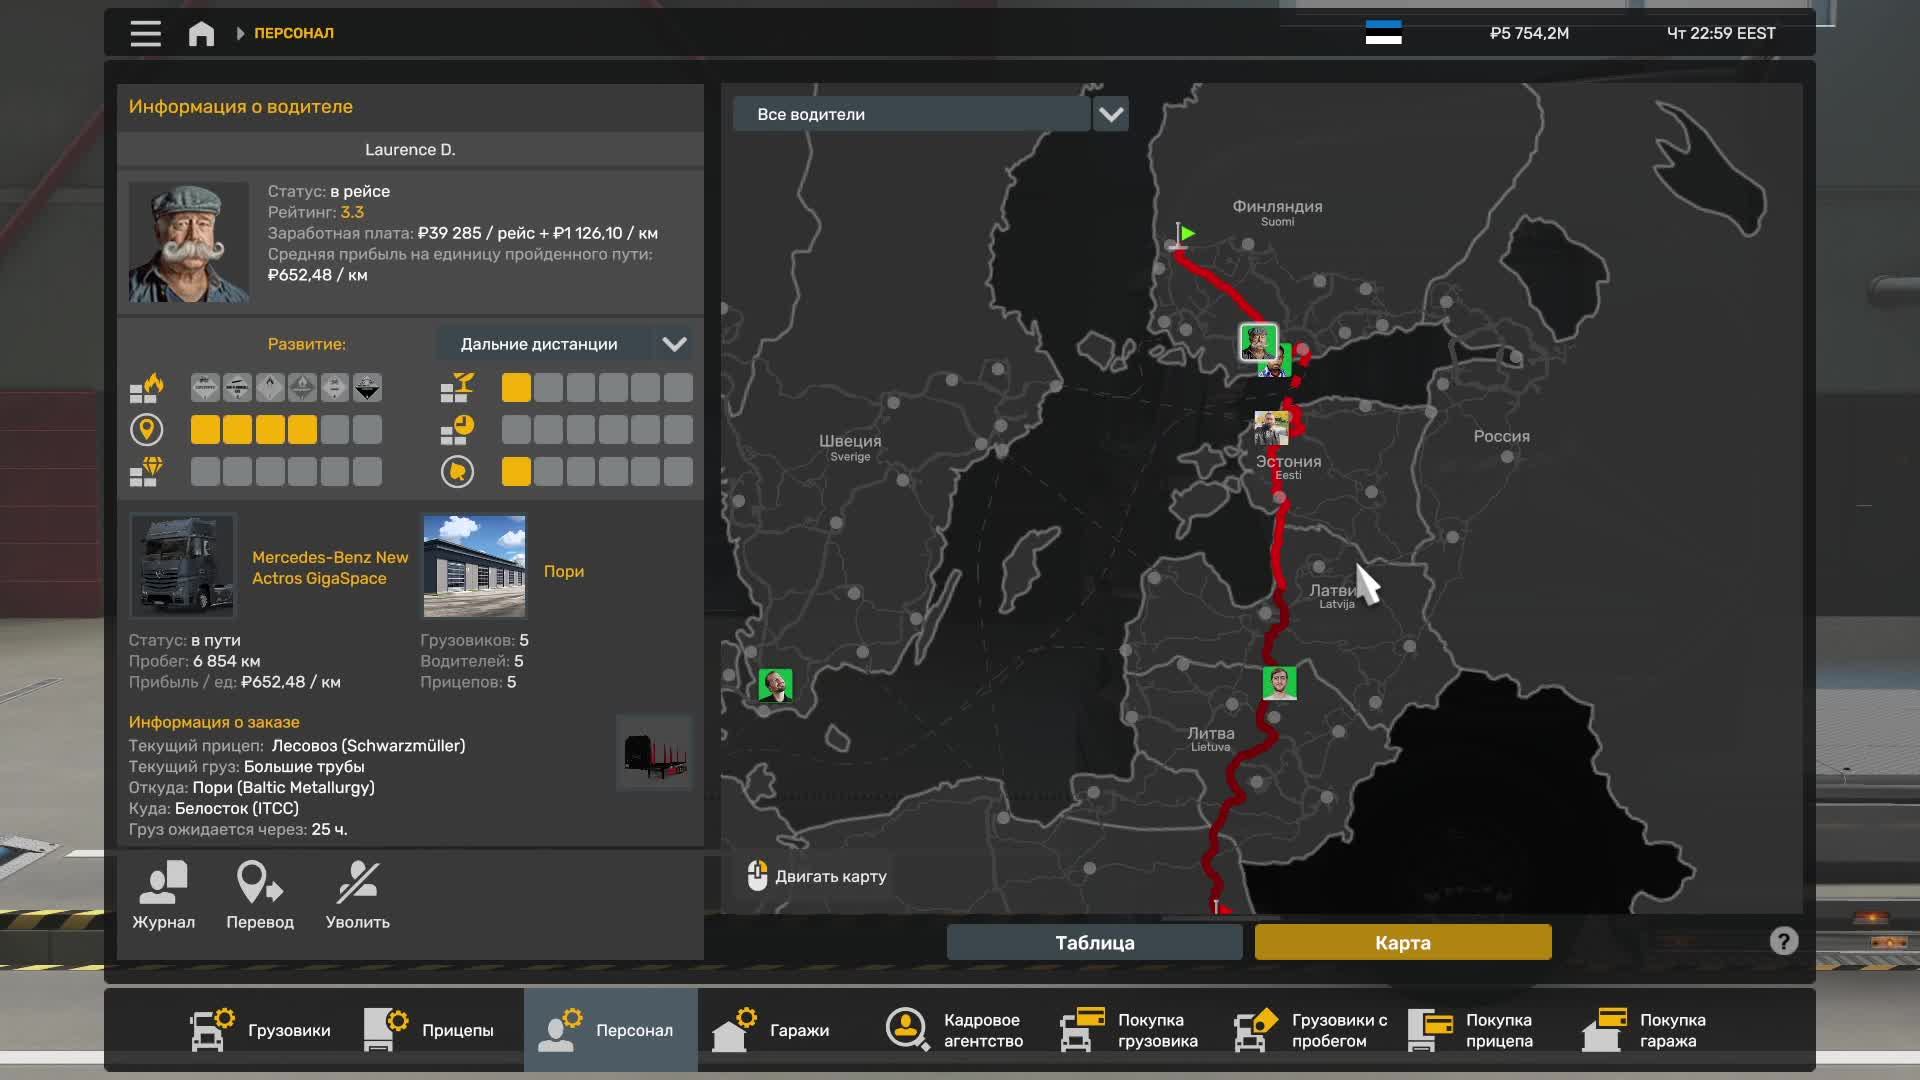Viewport: 1920px width, 1080px height.
Task: Click the Лесовоз trailer thumbnail
Action: coord(654,753)
